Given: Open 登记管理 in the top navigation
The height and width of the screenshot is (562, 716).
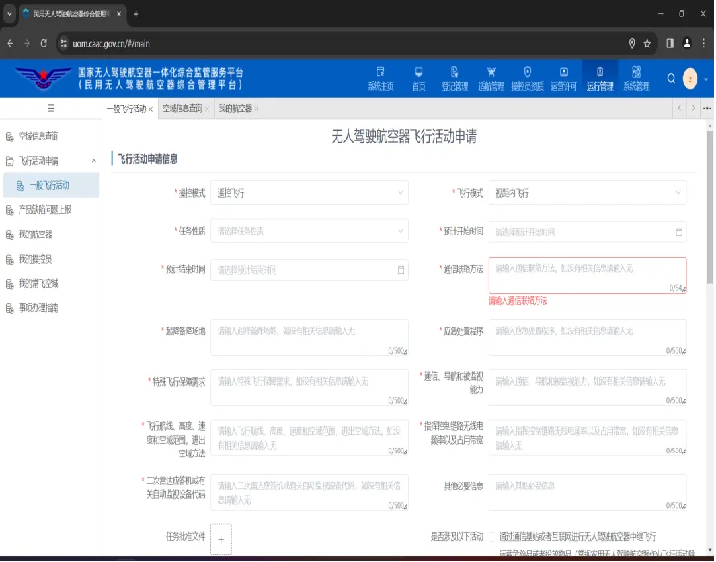Looking at the screenshot, I should point(454,79).
